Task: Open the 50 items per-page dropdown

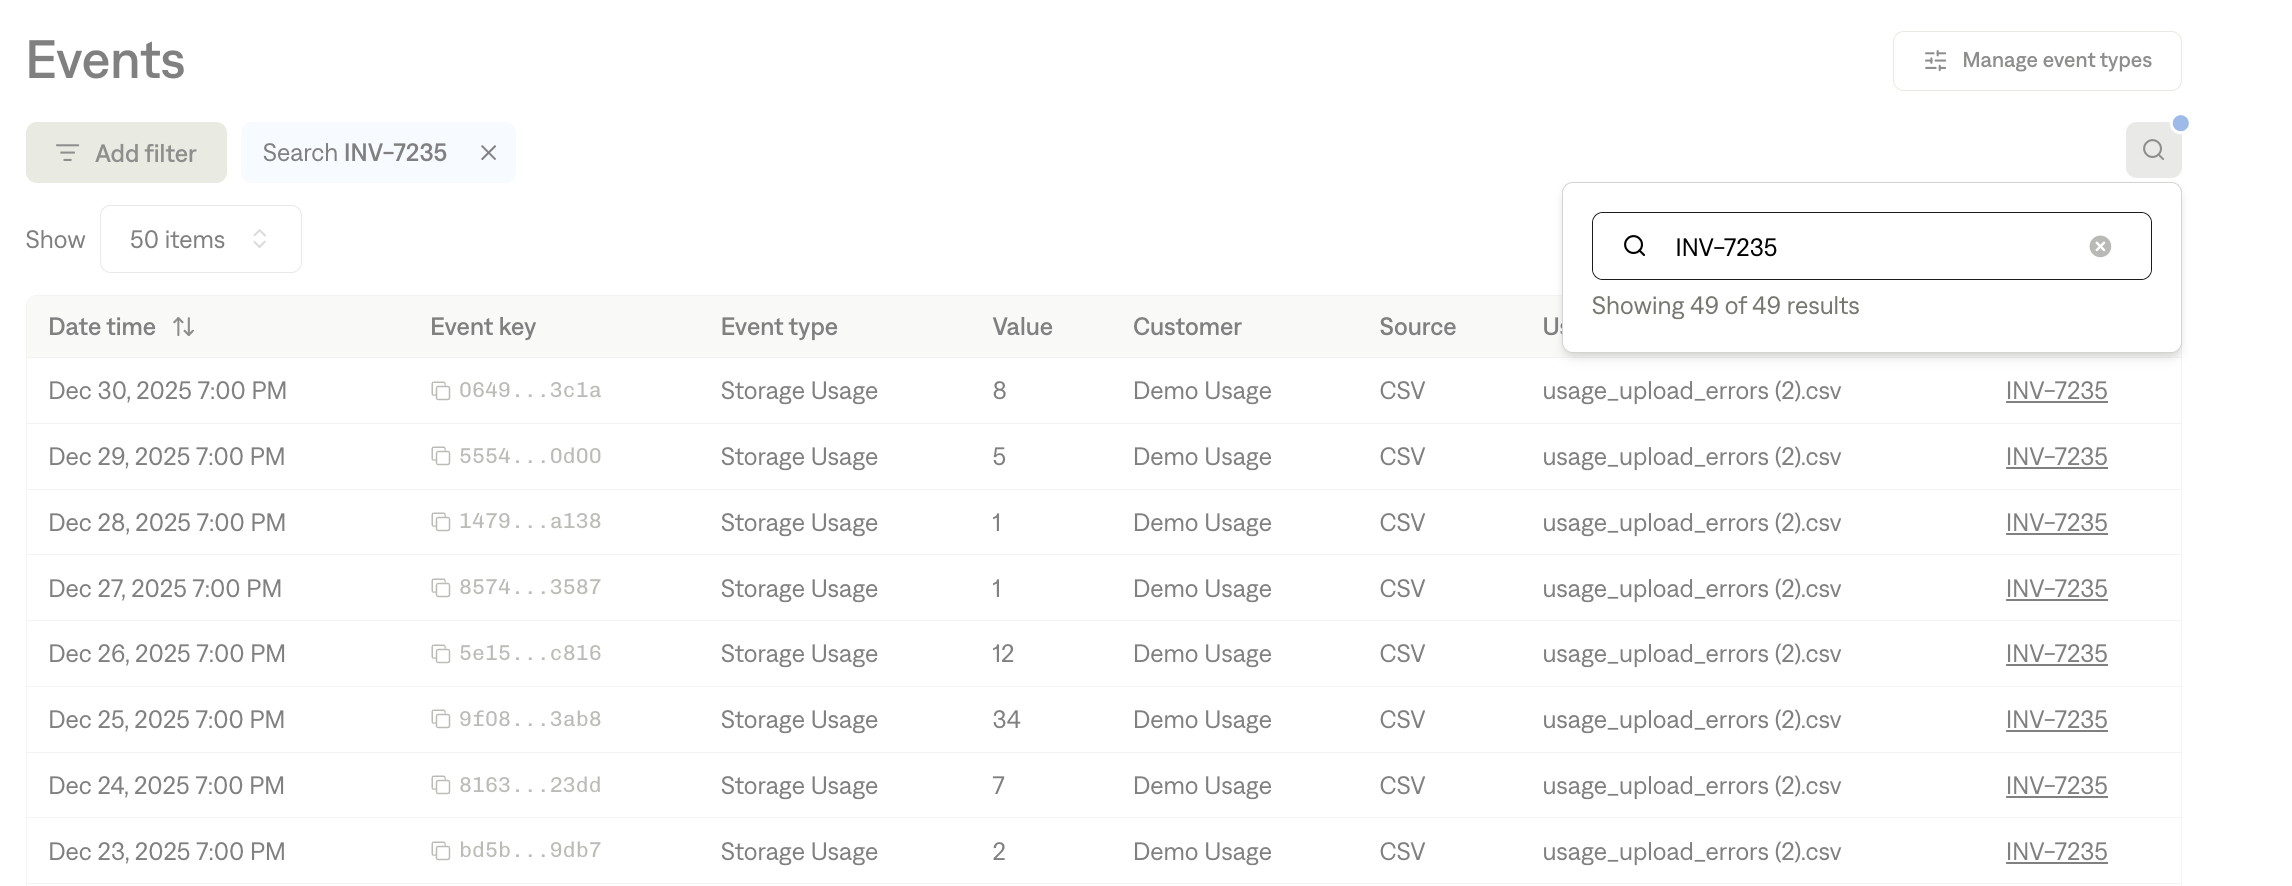Action: [x=200, y=240]
